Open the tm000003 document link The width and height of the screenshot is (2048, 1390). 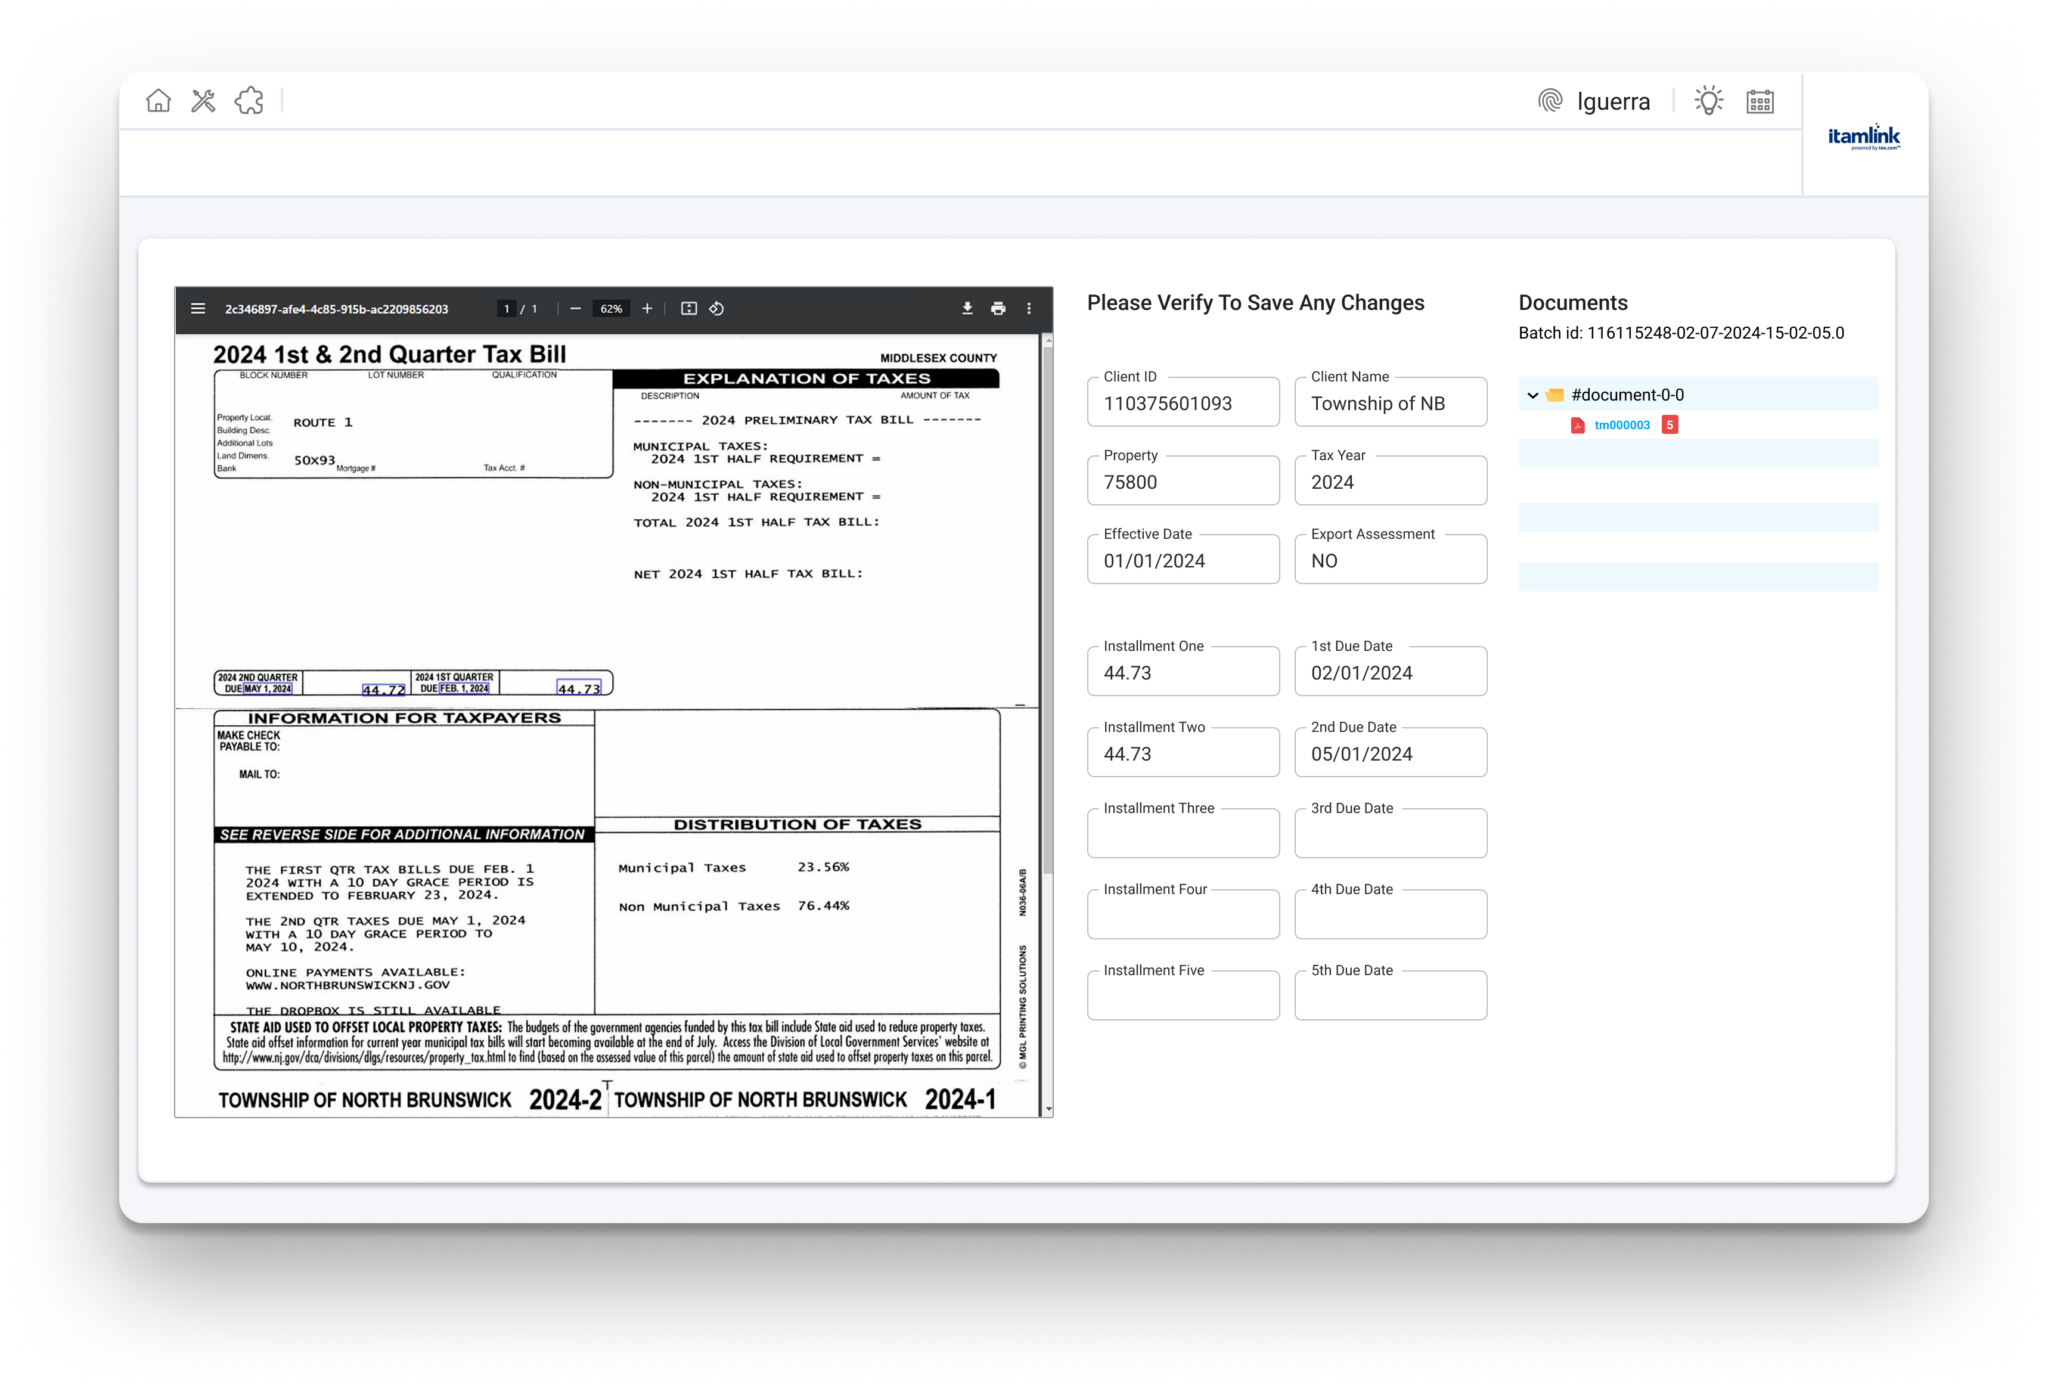point(1621,425)
